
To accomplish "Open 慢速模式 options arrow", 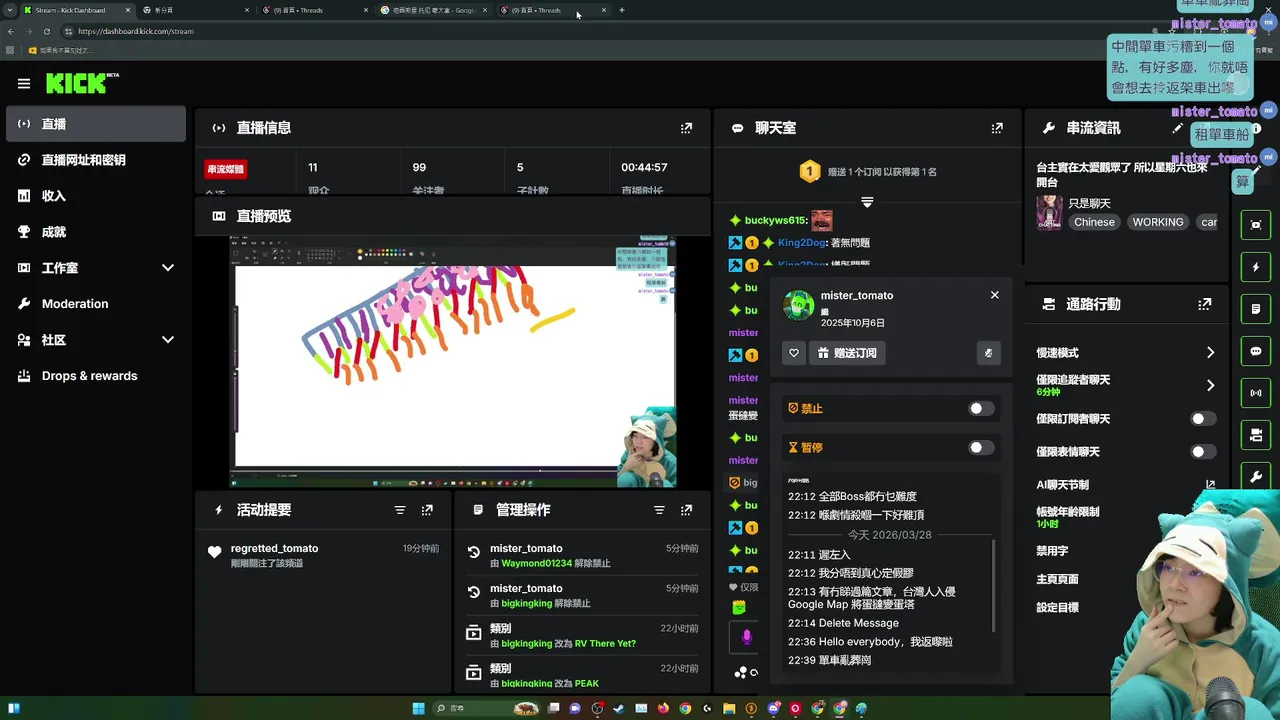I will 1210,353.
